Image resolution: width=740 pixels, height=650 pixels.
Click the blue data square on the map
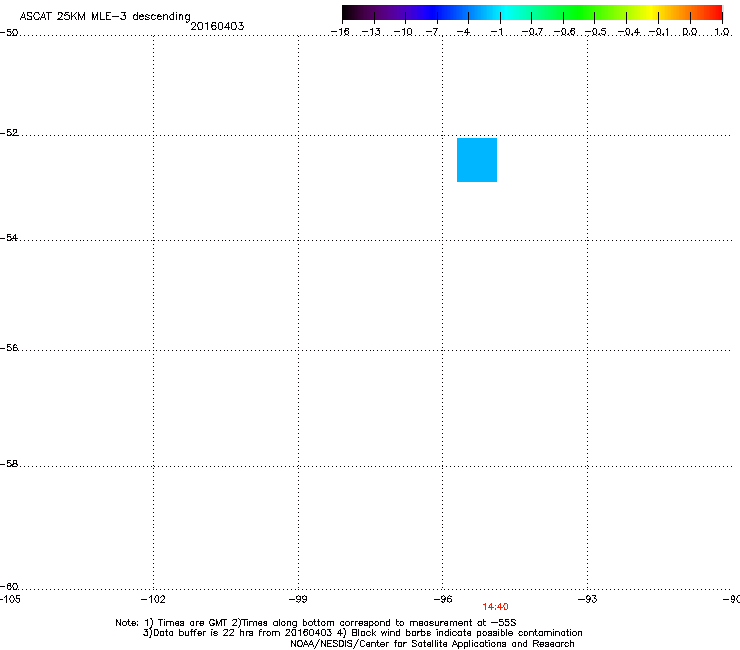(x=477, y=160)
